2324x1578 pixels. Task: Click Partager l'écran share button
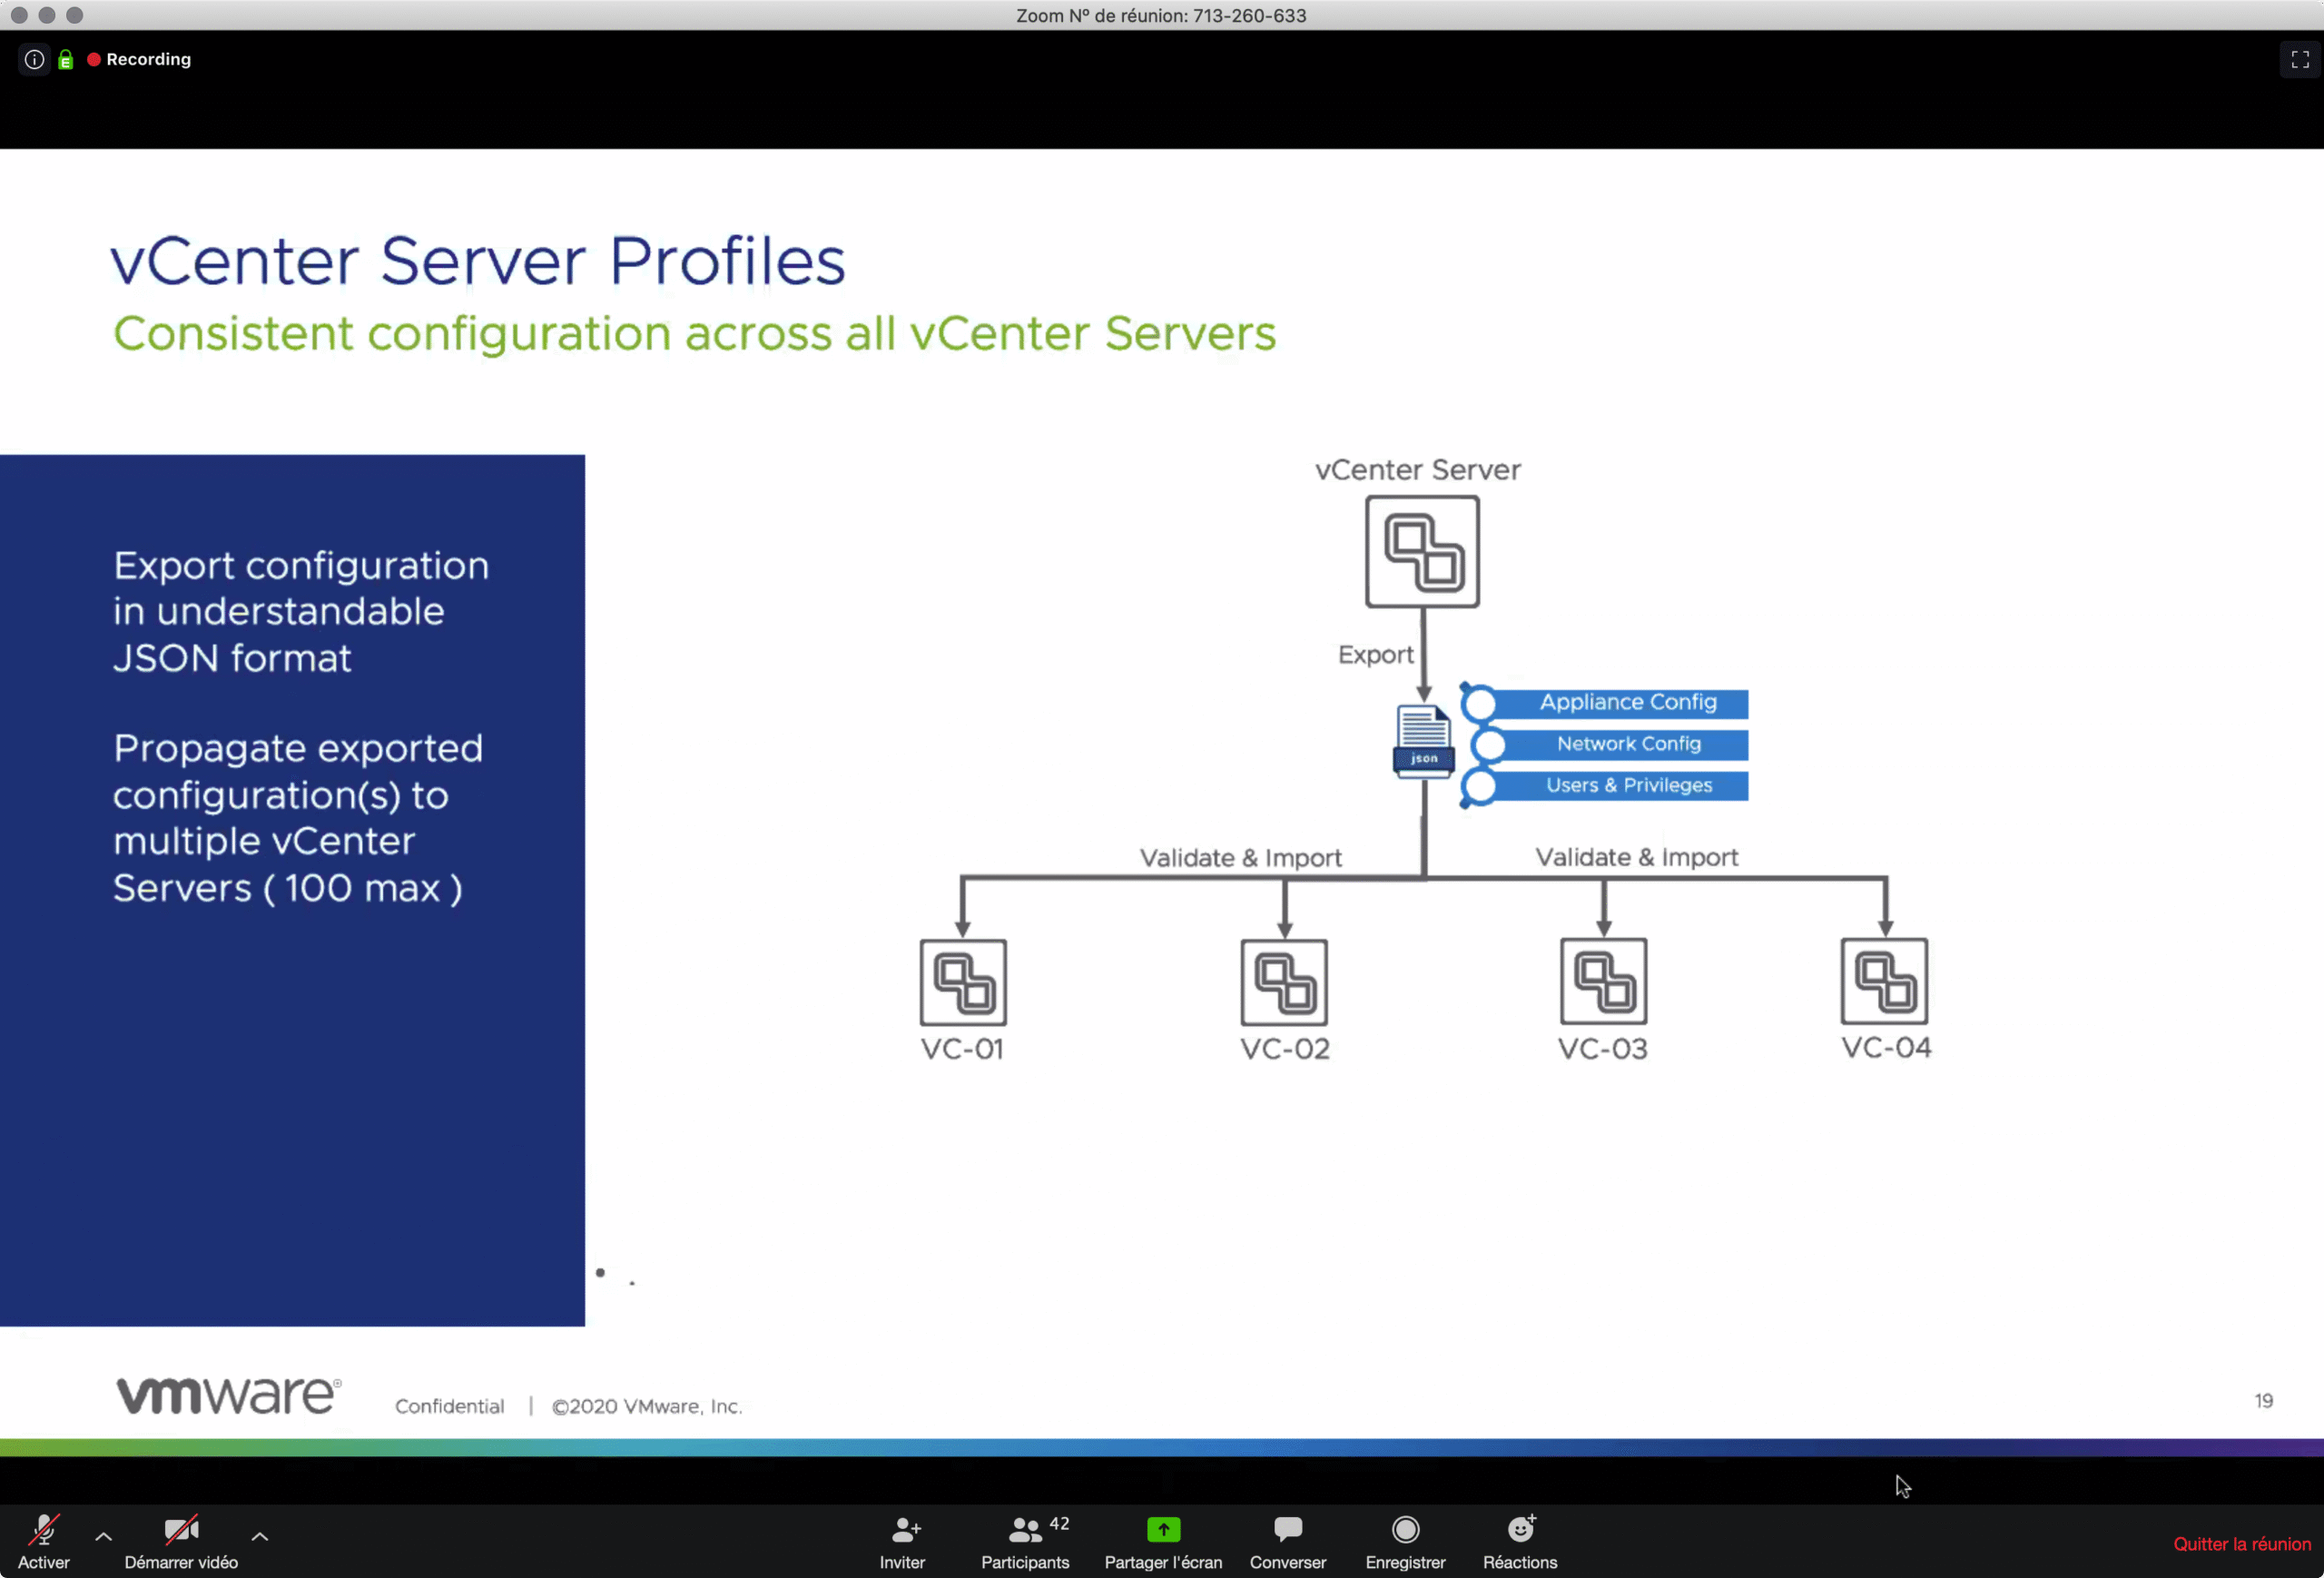(x=1163, y=1541)
